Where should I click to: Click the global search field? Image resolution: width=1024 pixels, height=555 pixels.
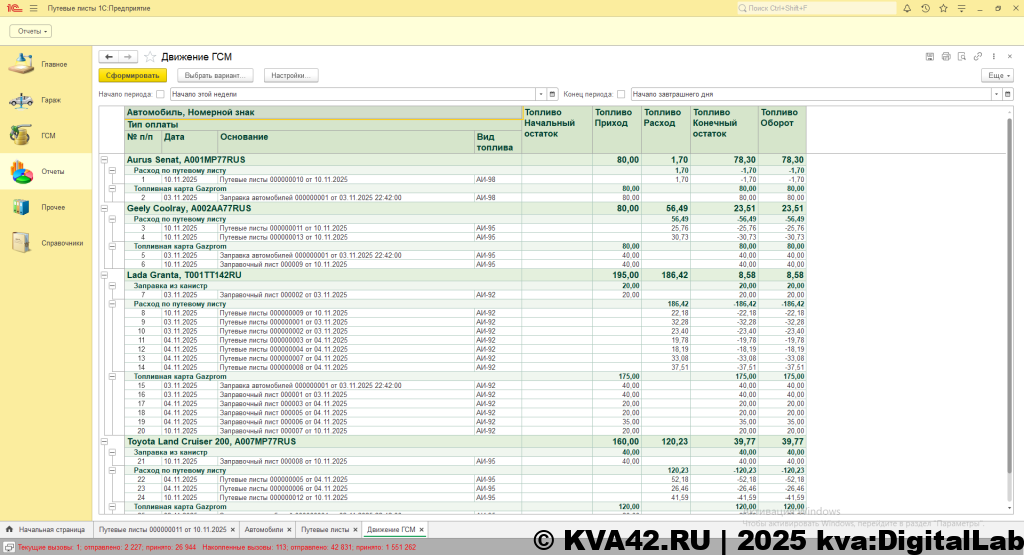[810, 8]
